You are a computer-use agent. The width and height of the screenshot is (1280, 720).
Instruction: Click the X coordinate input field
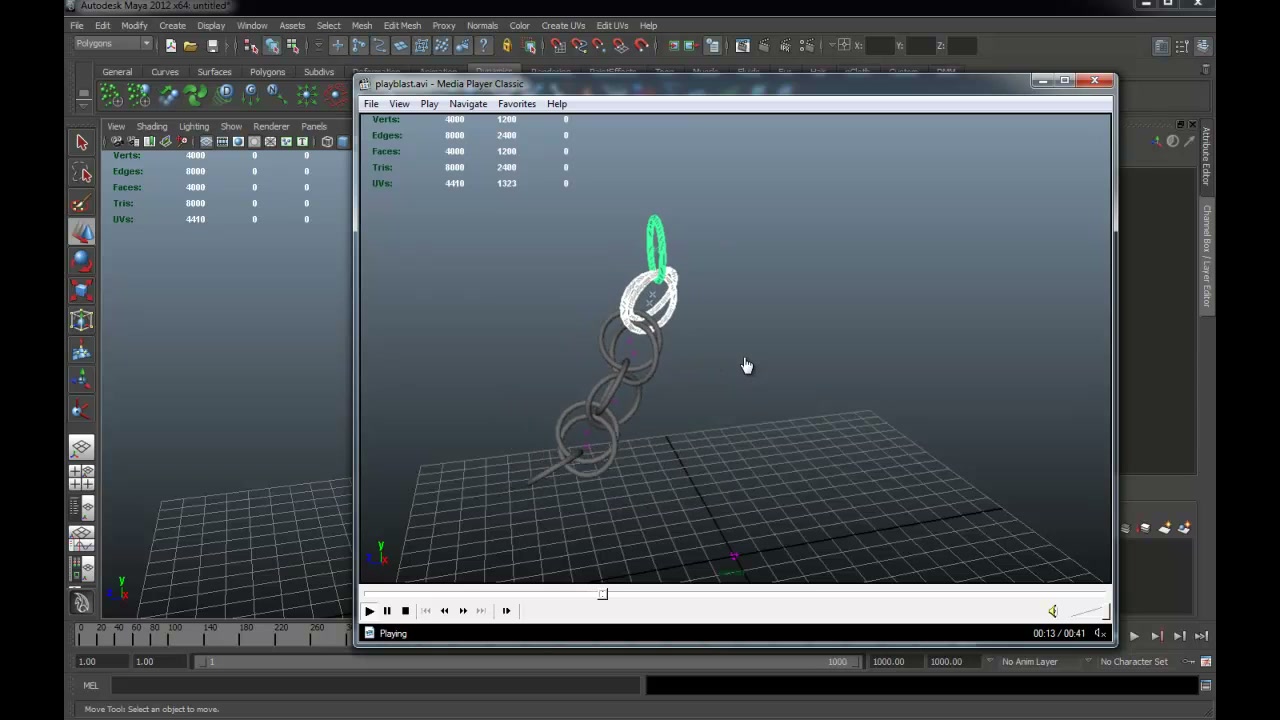[x=880, y=45]
